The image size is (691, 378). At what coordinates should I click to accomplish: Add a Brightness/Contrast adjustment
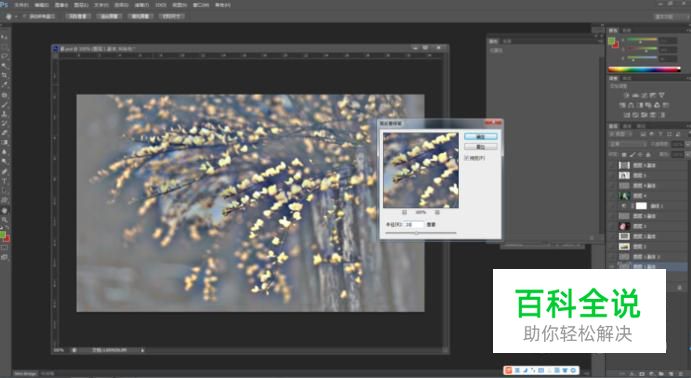[626, 95]
